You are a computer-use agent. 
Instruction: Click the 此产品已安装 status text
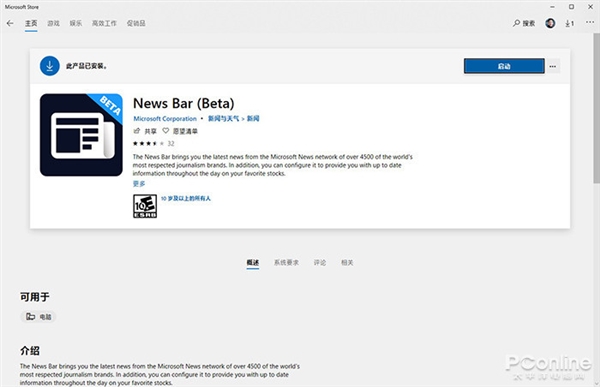(x=86, y=66)
